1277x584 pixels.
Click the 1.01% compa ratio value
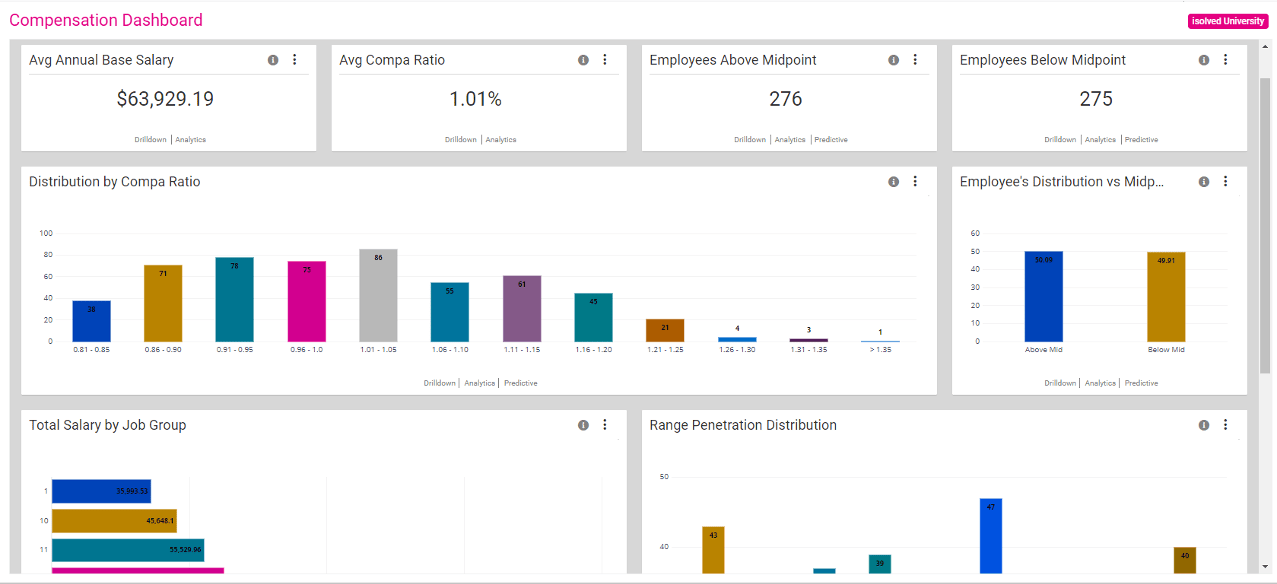click(x=475, y=99)
